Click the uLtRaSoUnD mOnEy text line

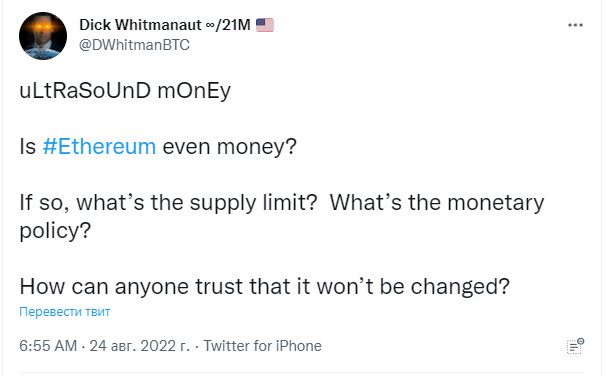click(x=125, y=91)
